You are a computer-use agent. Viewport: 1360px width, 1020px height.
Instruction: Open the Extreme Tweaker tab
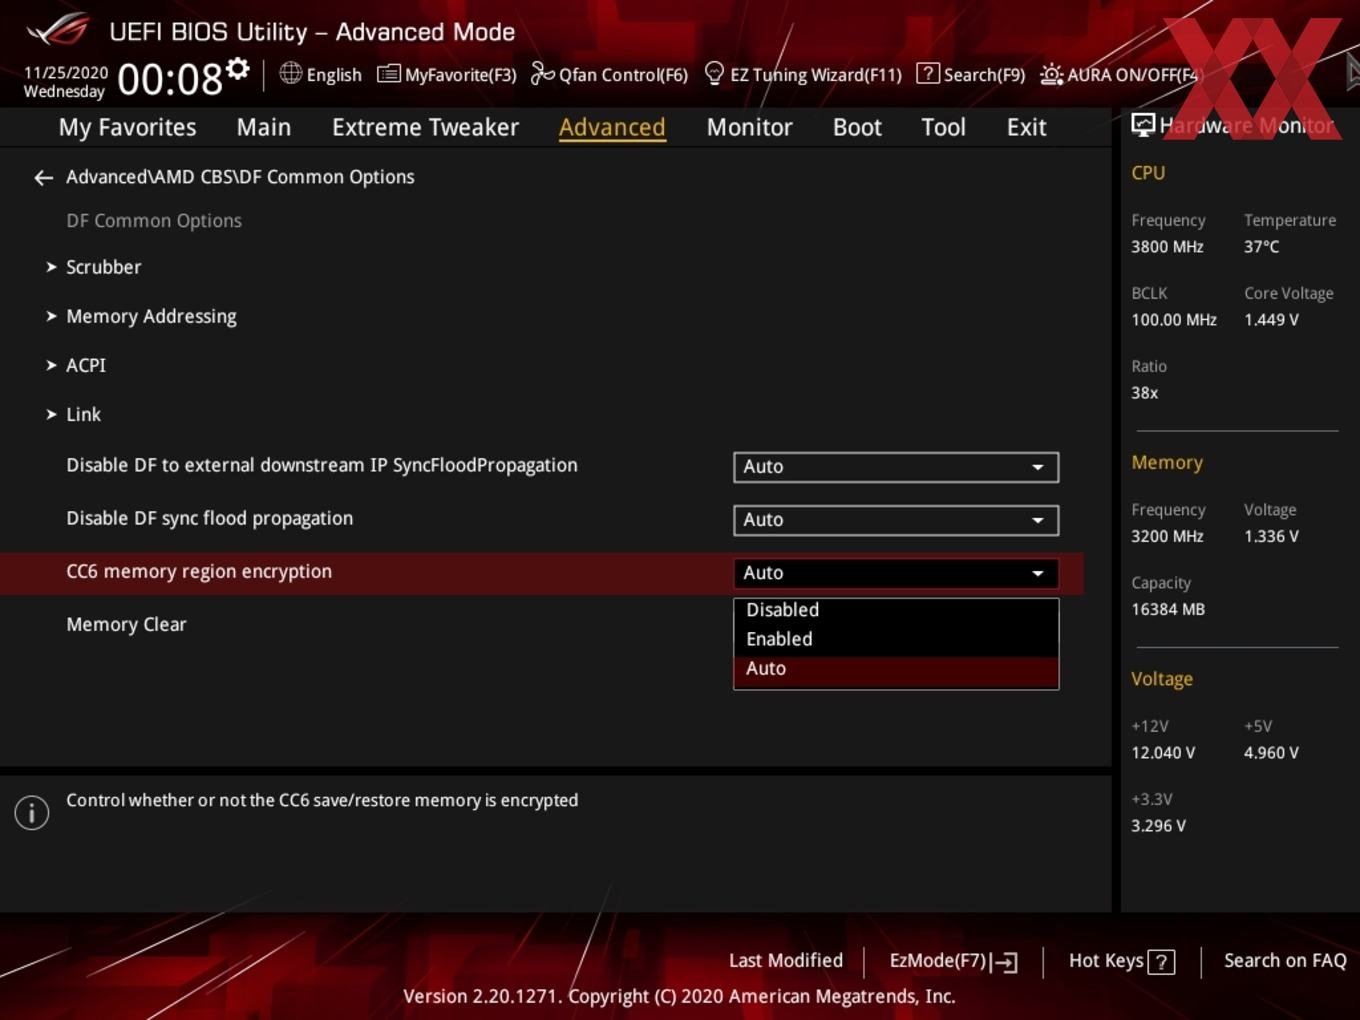click(x=425, y=127)
